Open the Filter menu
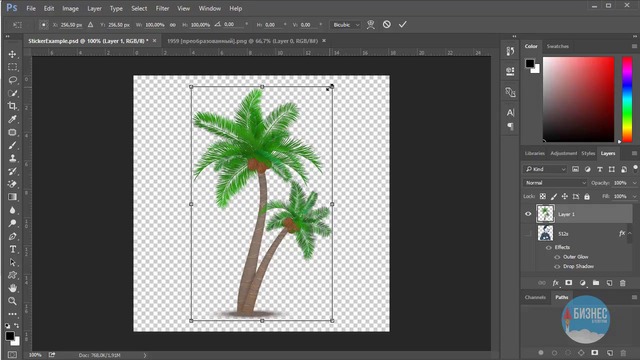Screen dimensions: 640x360 coord(162,8)
